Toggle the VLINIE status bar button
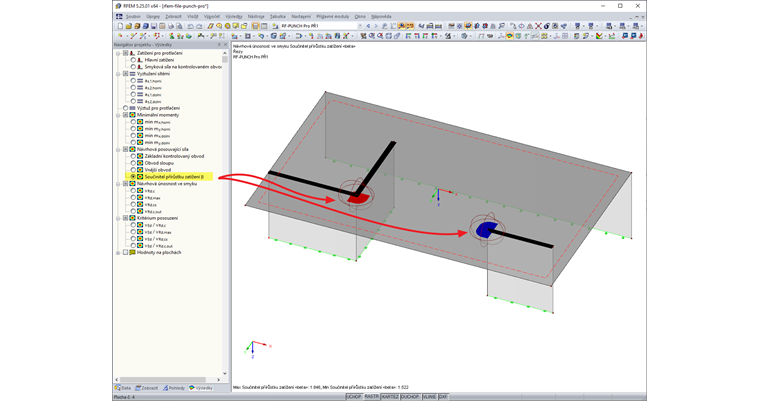The image size is (760, 401). tap(429, 397)
